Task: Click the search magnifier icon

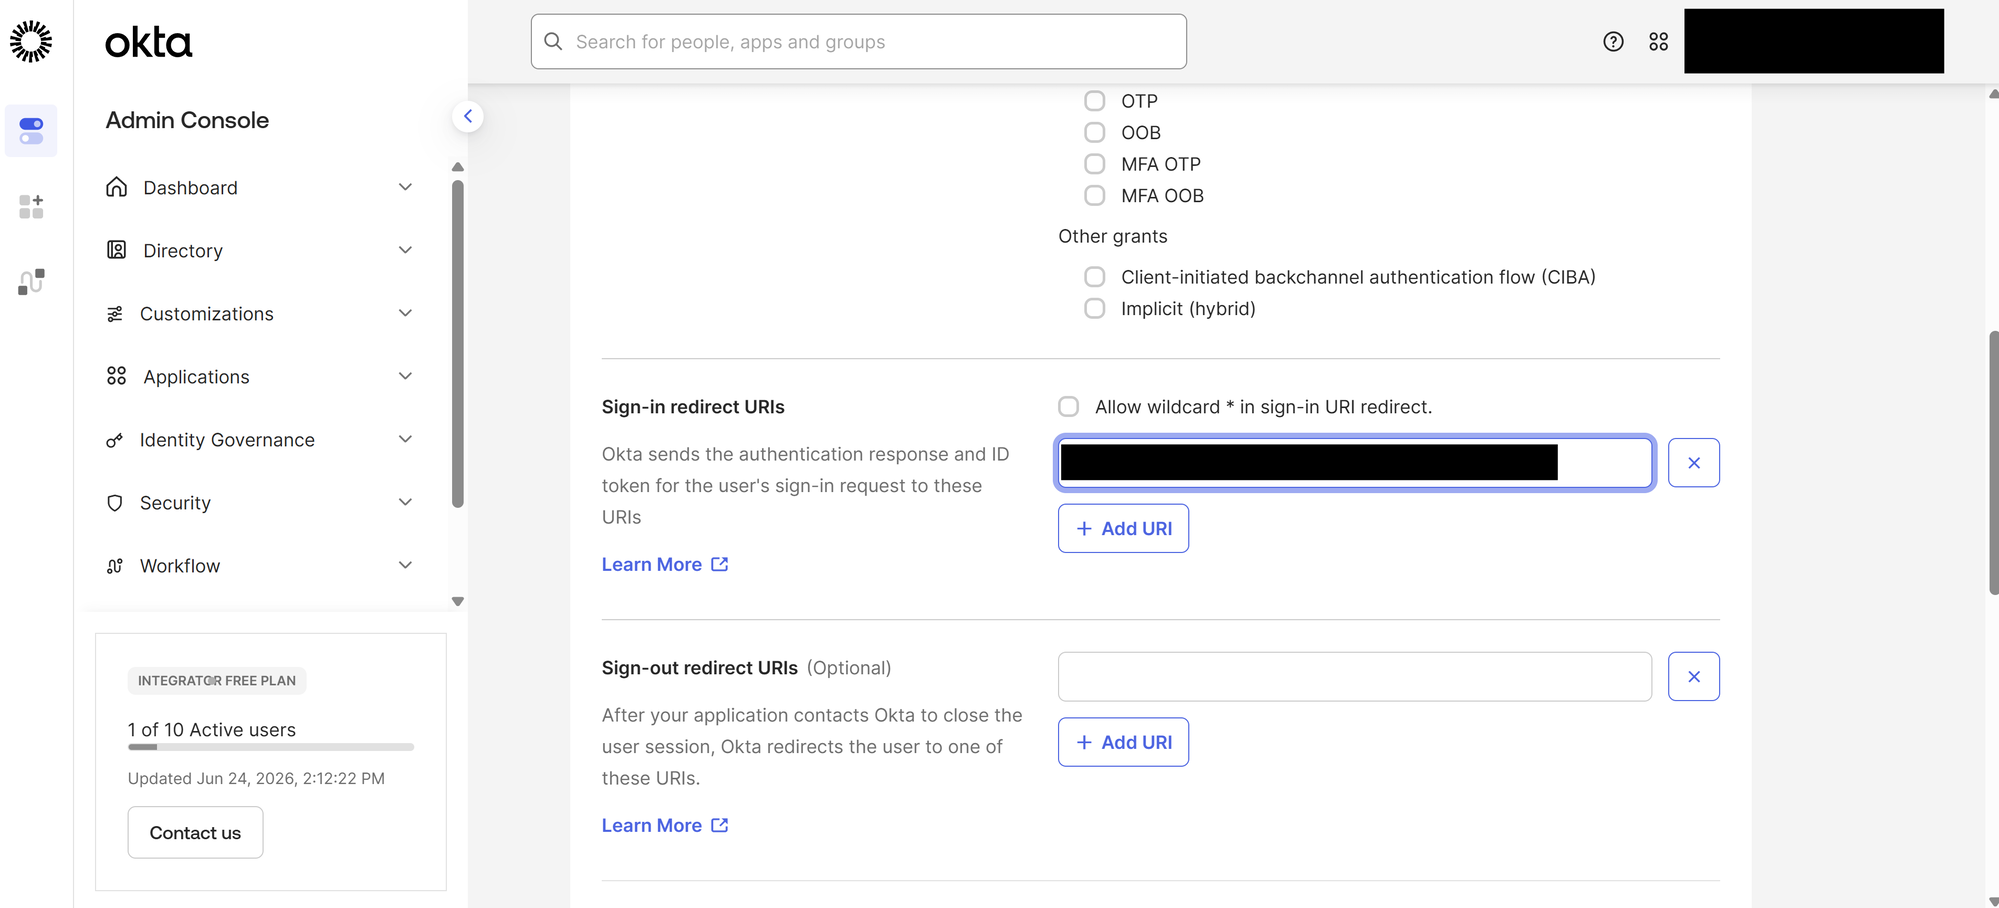Action: 553,41
